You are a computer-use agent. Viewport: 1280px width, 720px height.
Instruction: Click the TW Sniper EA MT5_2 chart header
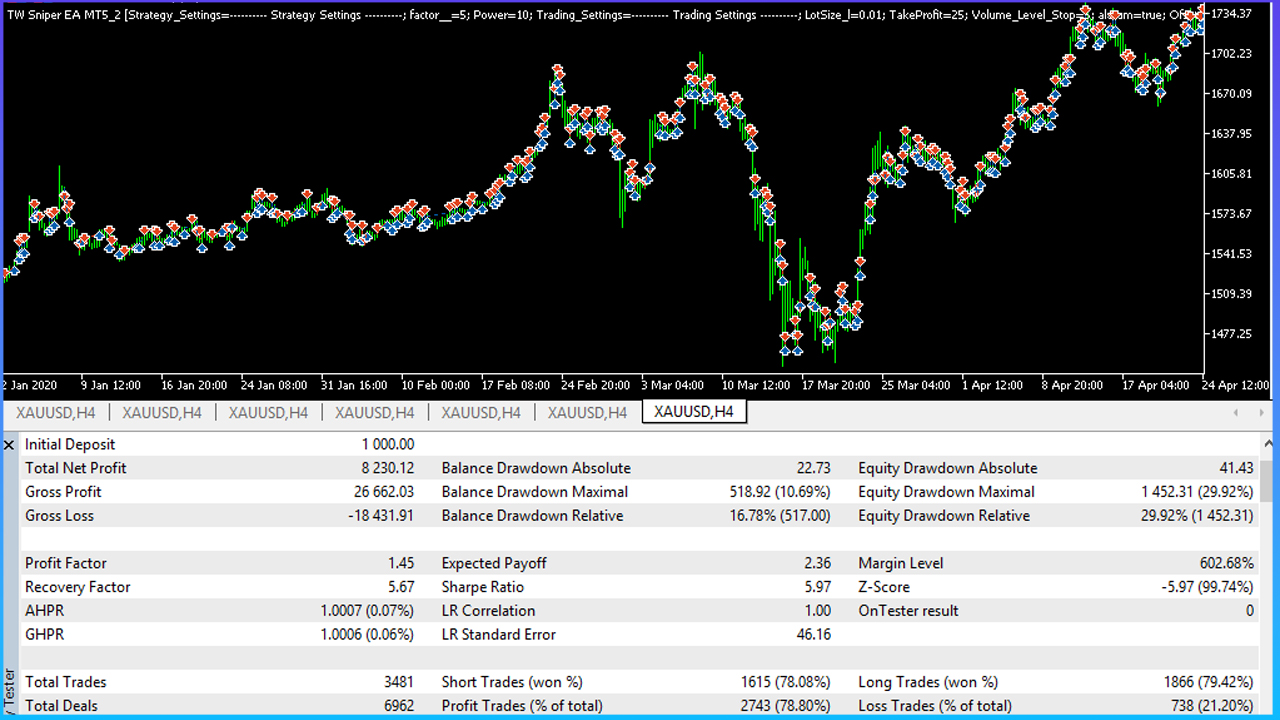64,15
